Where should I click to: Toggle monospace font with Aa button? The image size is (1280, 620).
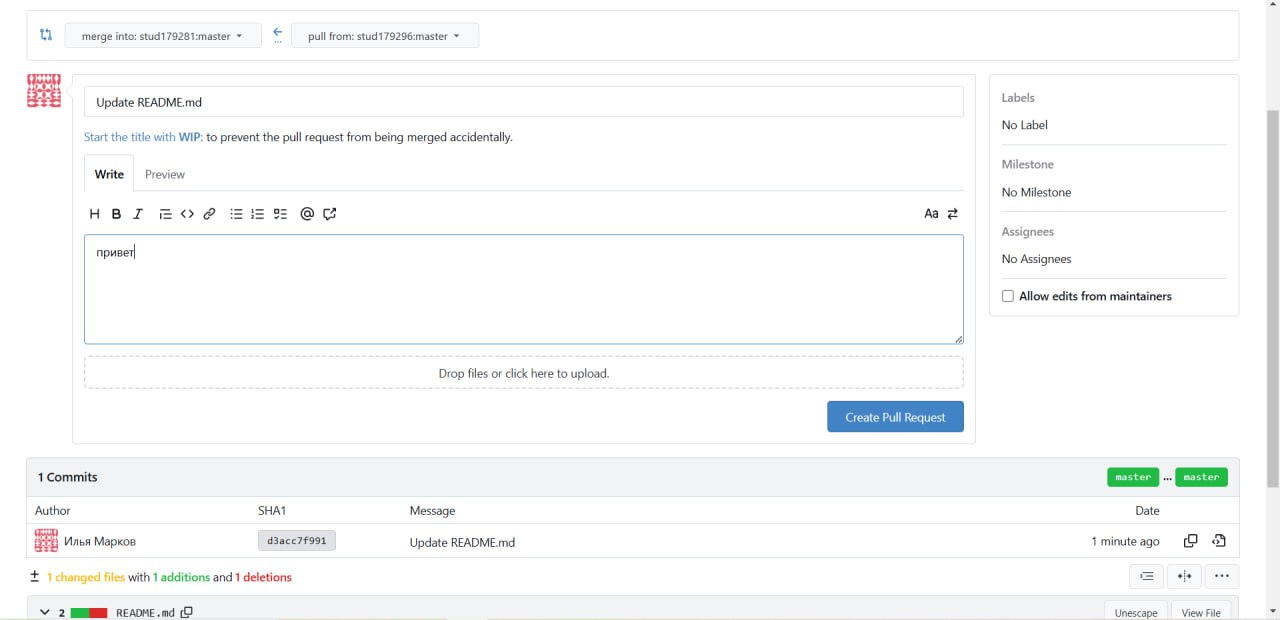(x=931, y=214)
